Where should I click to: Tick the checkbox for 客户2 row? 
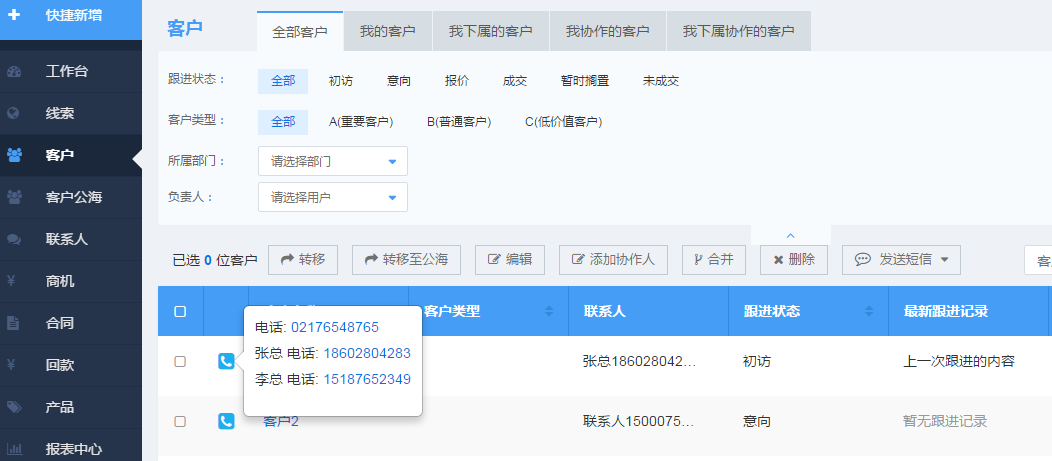click(x=180, y=421)
